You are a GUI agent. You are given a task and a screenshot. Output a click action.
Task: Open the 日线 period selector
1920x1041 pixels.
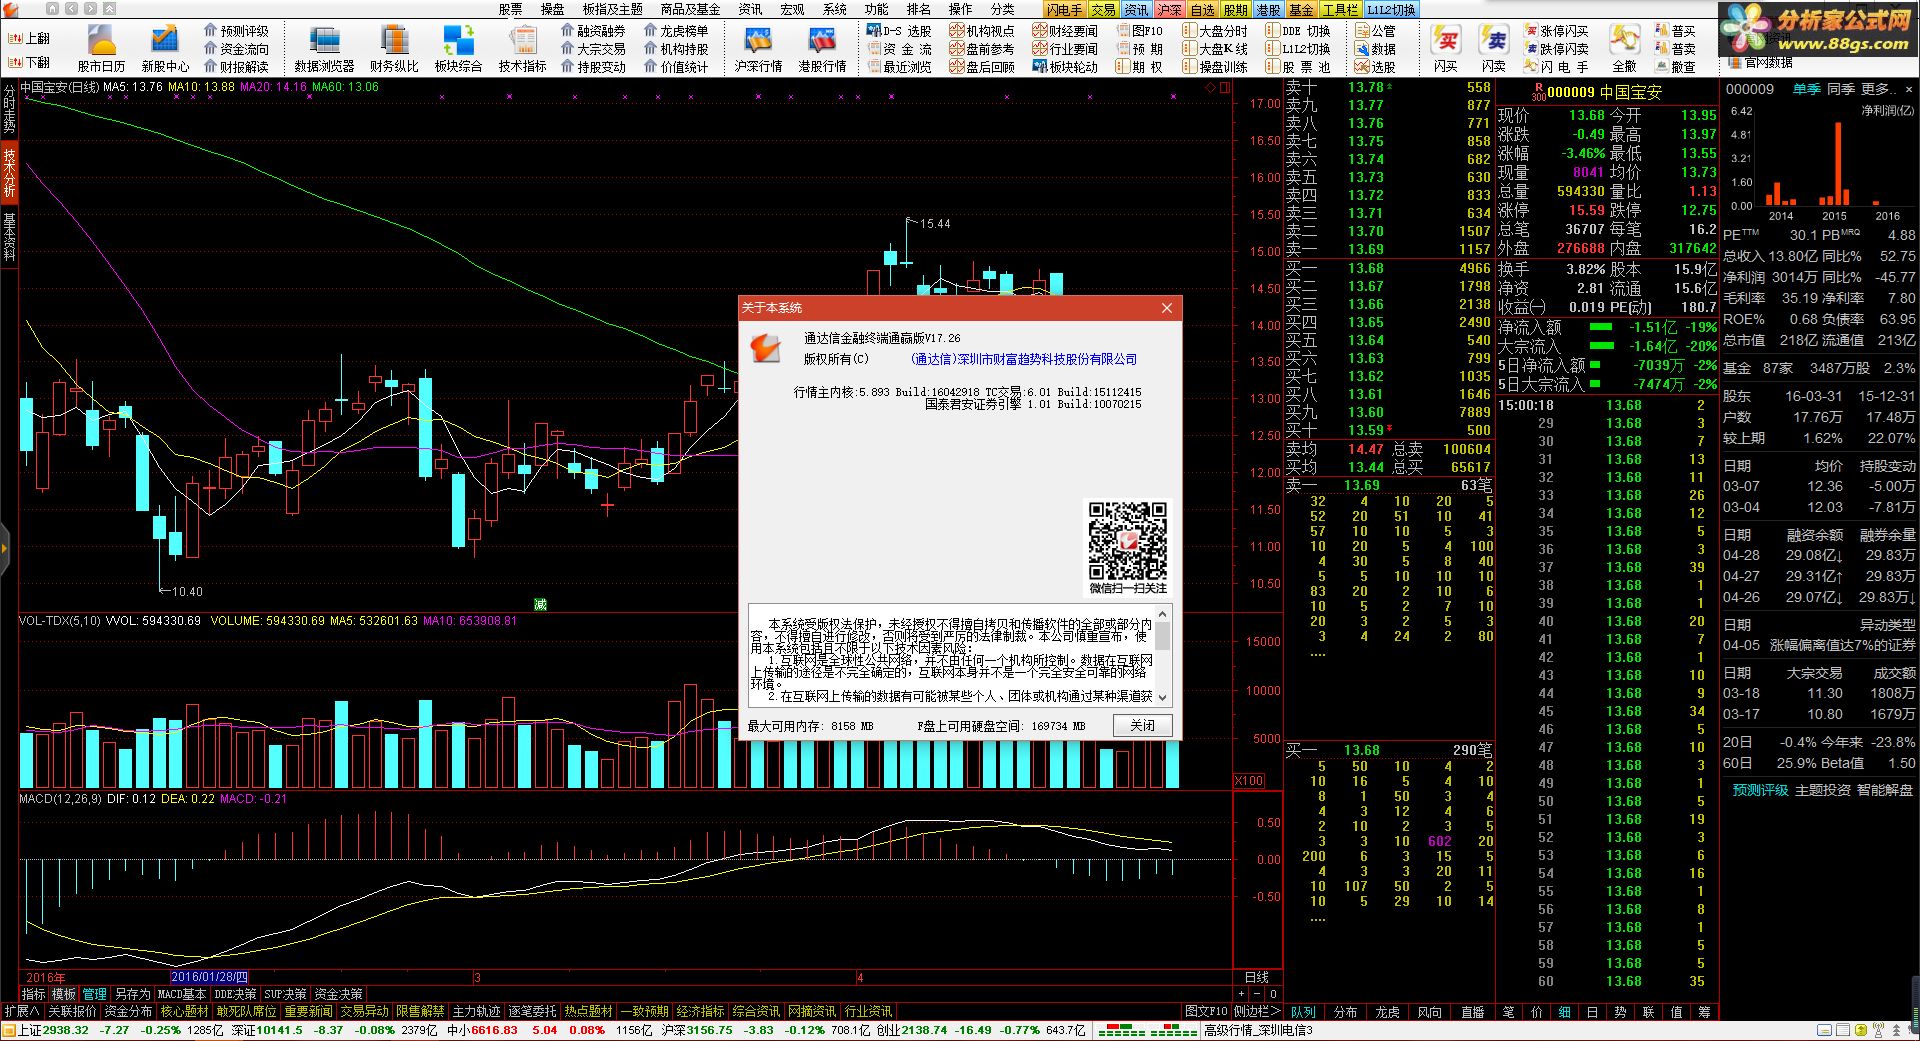[1256, 977]
